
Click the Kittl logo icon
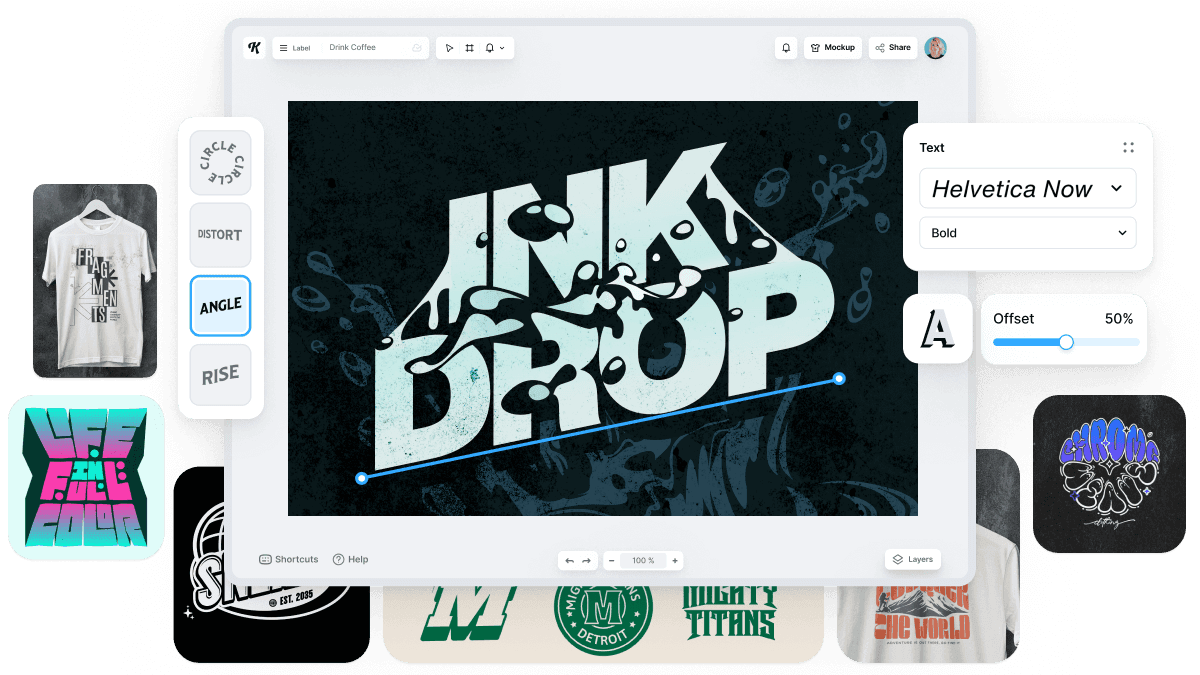[253, 47]
